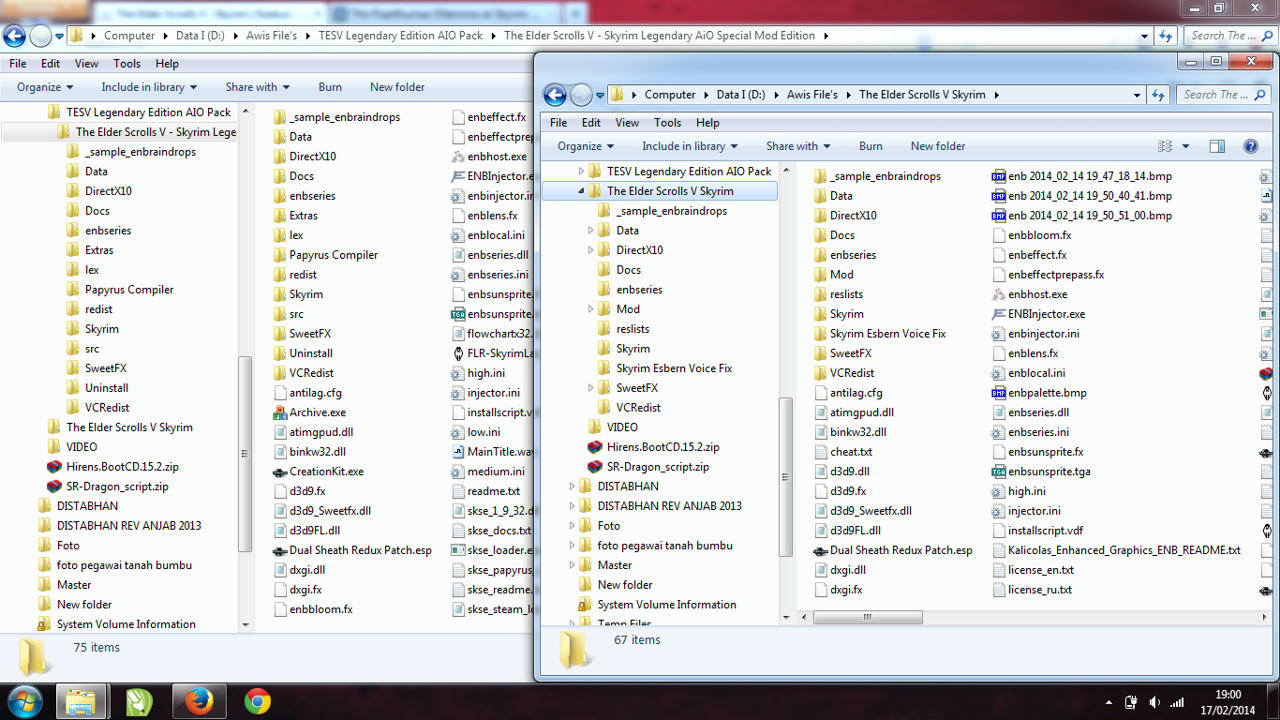
Task: Open the Tools menu in front window
Action: (x=667, y=122)
